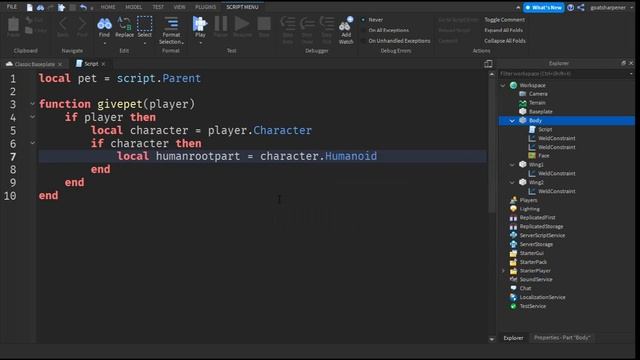
Task: Click the Paste clipboard icon
Action: (x=13, y=24)
